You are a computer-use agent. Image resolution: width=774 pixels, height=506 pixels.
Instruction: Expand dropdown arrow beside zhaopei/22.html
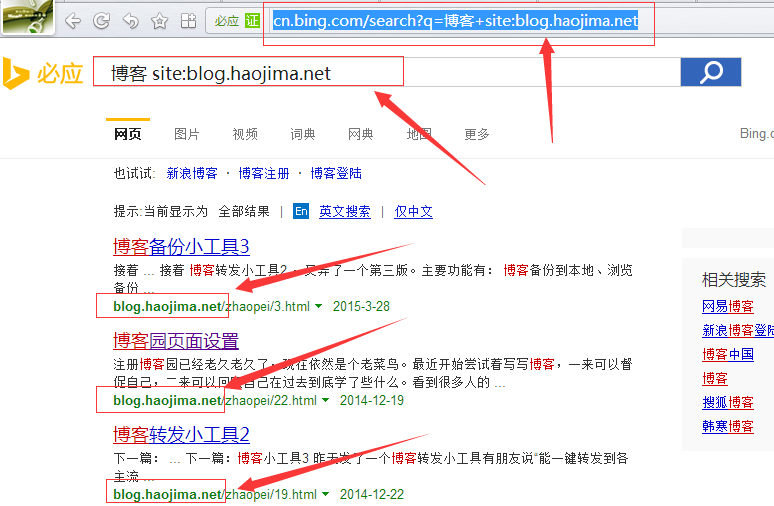tap(325, 400)
